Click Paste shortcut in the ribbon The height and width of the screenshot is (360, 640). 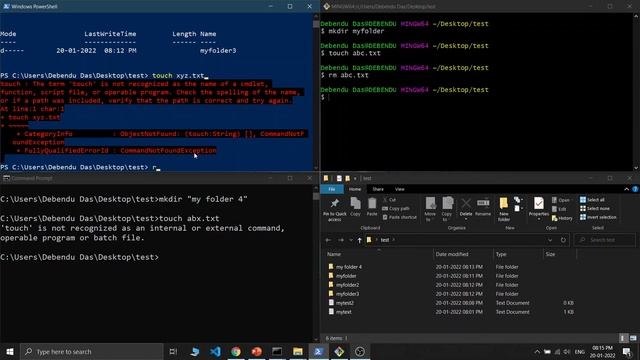[x=399, y=217]
